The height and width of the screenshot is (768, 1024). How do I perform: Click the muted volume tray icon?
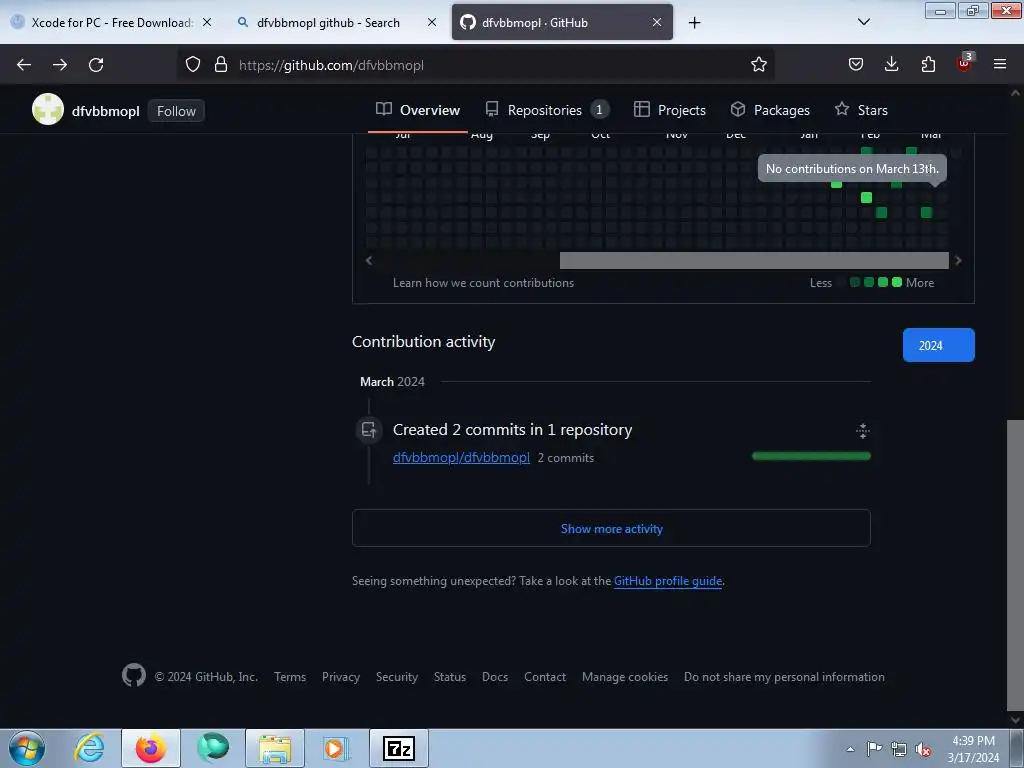coord(923,749)
